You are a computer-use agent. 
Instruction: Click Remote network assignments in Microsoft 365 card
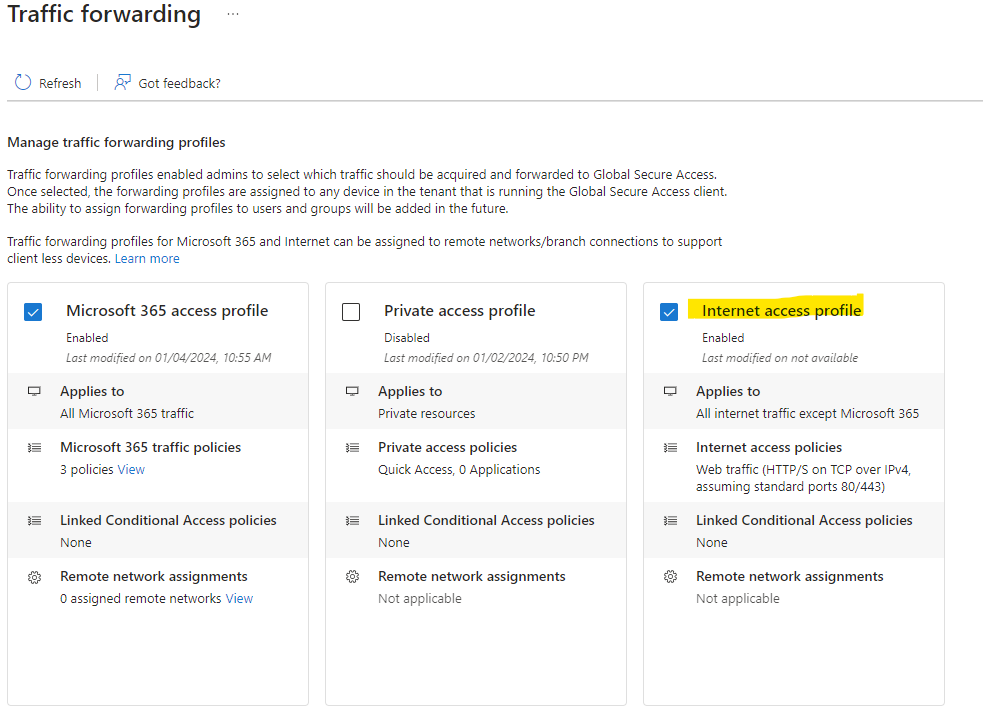(x=154, y=577)
